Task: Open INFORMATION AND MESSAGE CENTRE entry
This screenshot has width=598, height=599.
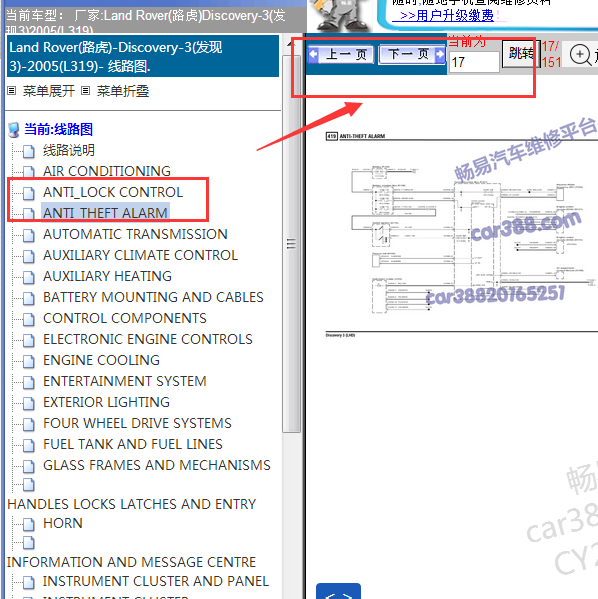Action: point(131,562)
